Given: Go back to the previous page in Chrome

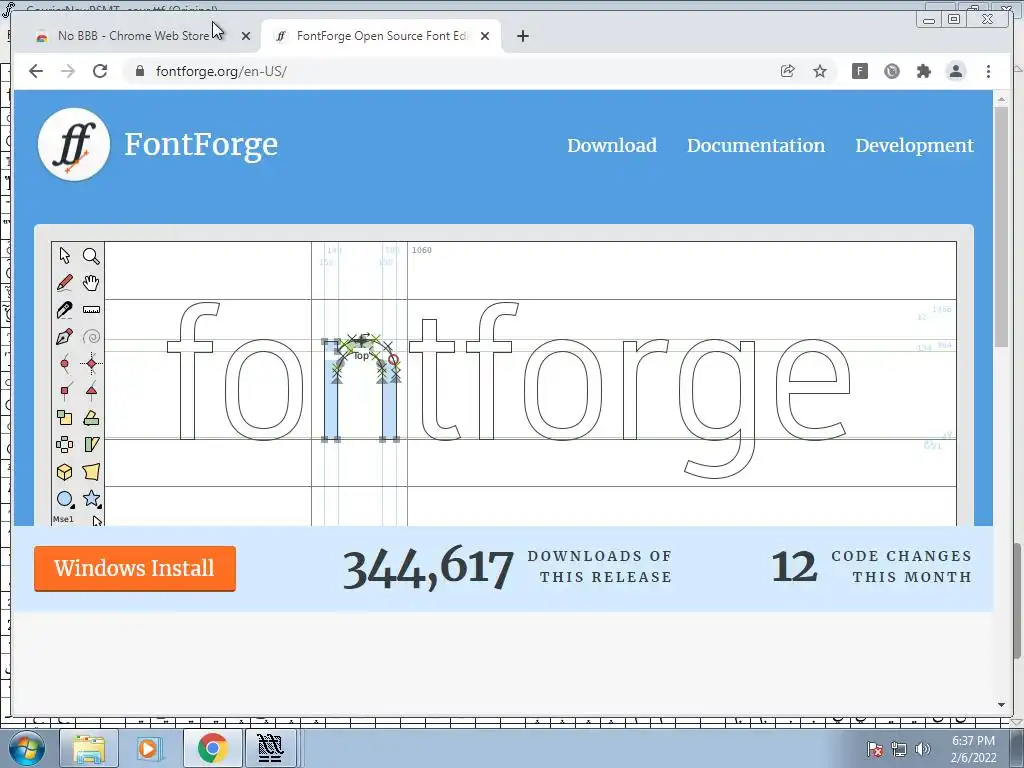Looking at the screenshot, I should (x=36, y=71).
